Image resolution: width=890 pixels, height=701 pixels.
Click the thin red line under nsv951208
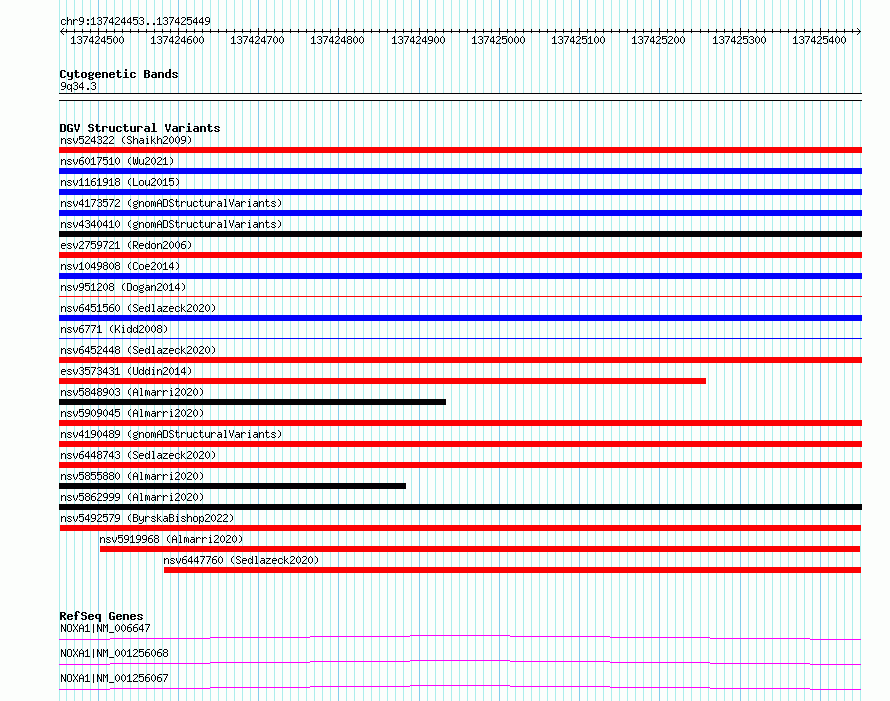(x=460, y=296)
